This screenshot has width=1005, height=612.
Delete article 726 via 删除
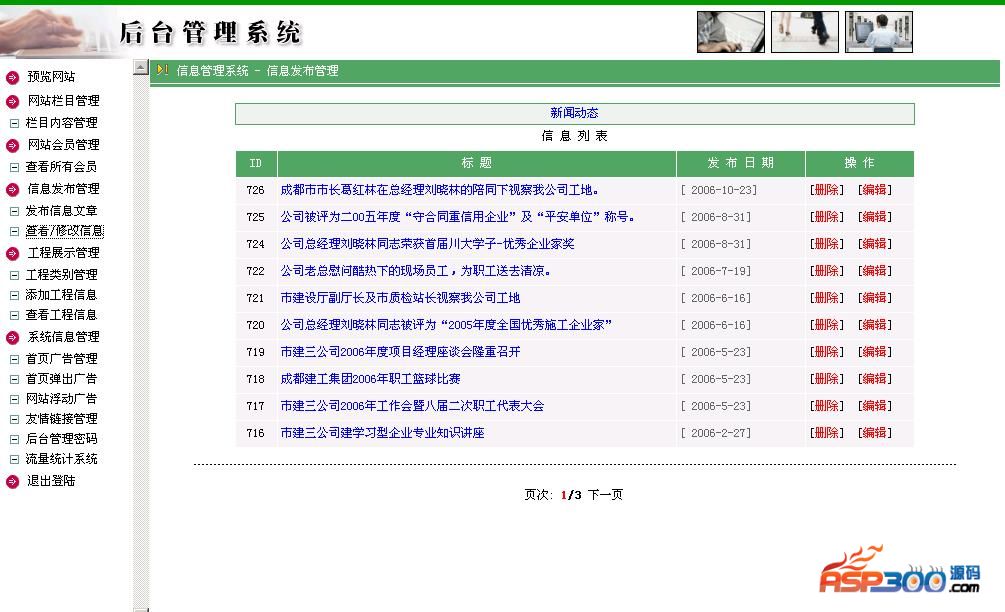coord(827,190)
